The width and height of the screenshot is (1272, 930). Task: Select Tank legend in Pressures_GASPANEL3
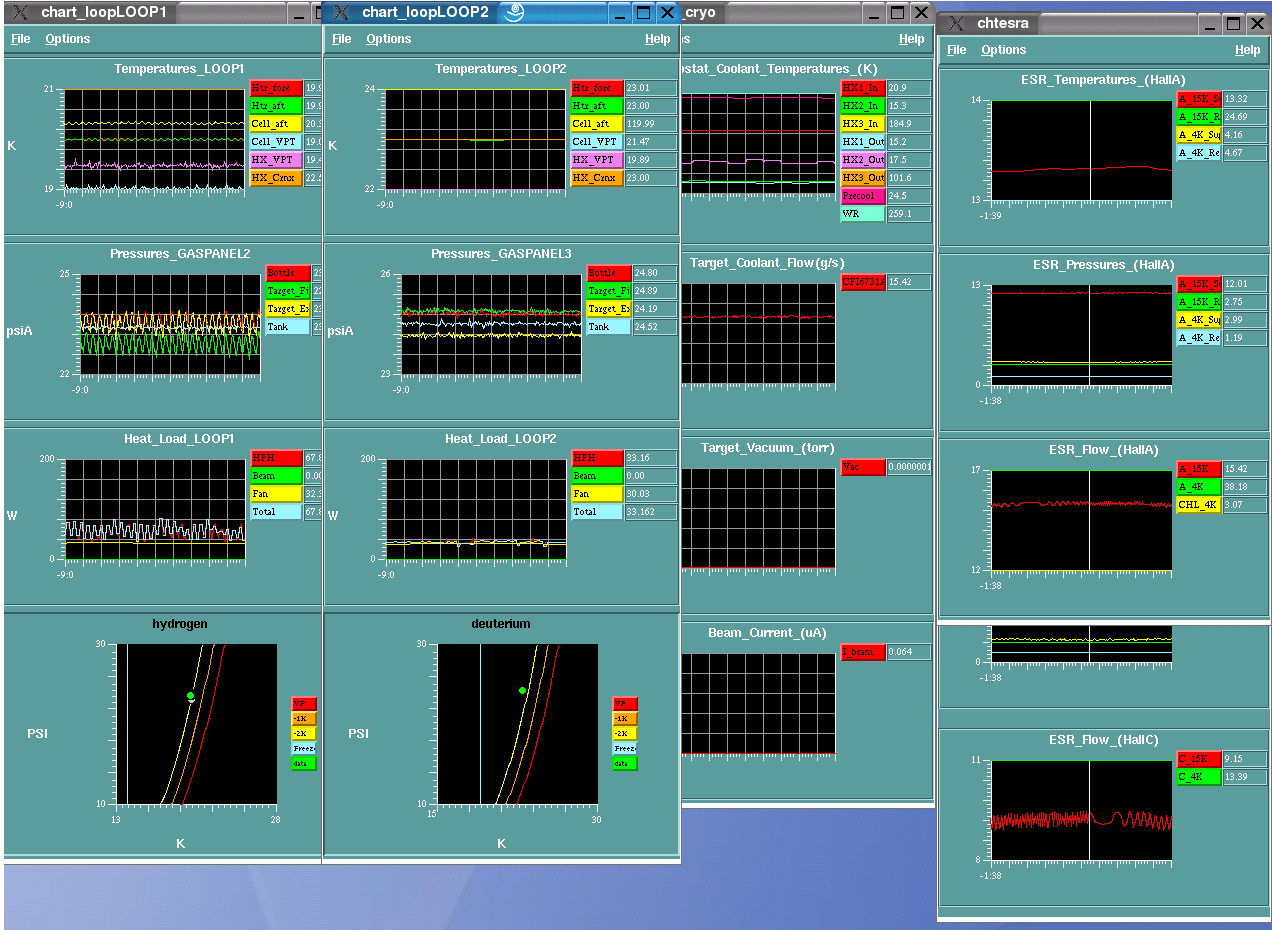click(609, 327)
